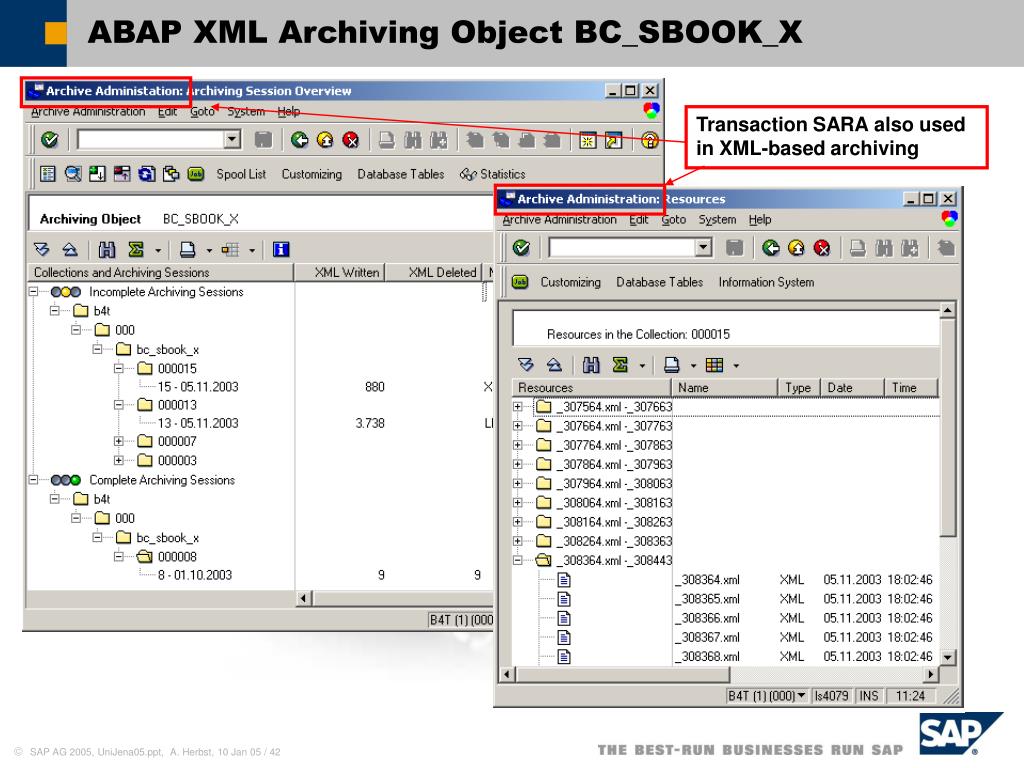Screen dimensions: 1024x768
Task: Open layout dropdown arrow in Resources list toolbar
Action: pos(736,366)
